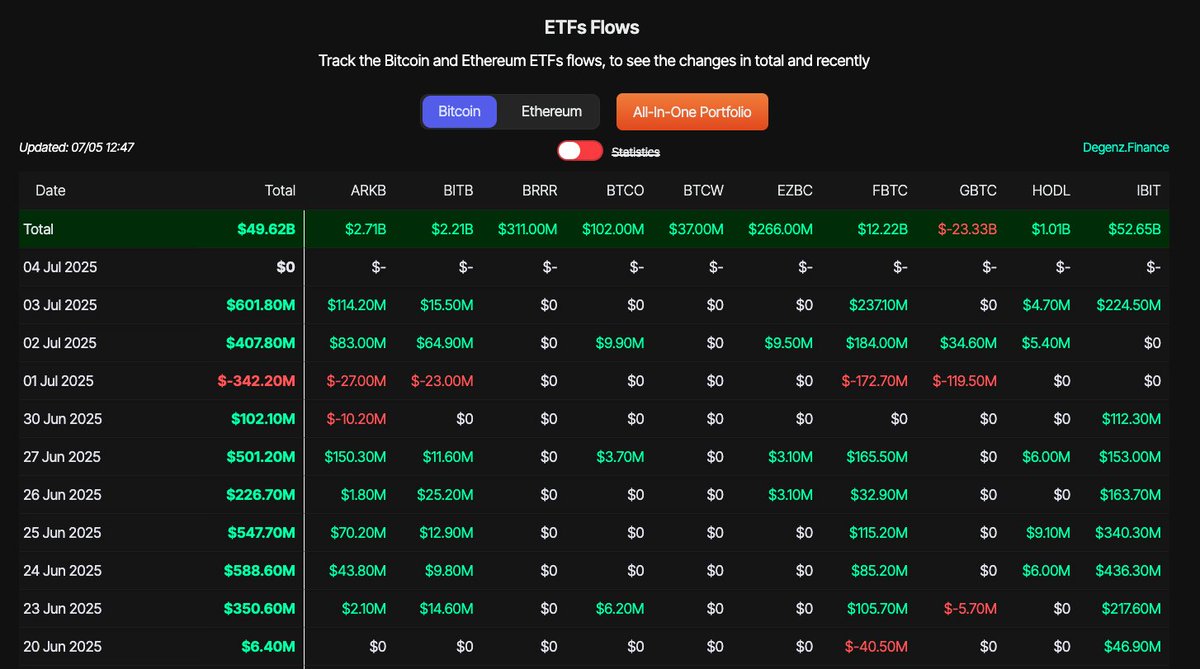The height and width of the screenshot is (669, 1200).
Task: Select the $163.70M IBIT value
Action: tap(1130, 495)
